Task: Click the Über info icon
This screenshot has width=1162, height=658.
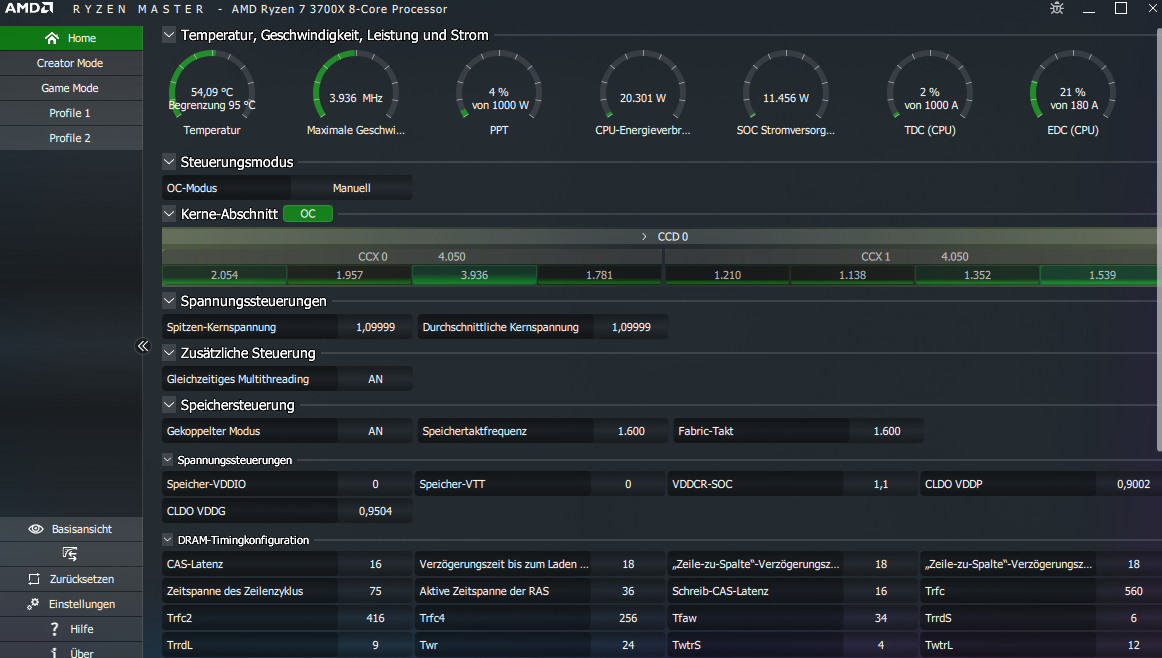Action: click(x=54, y=653)
